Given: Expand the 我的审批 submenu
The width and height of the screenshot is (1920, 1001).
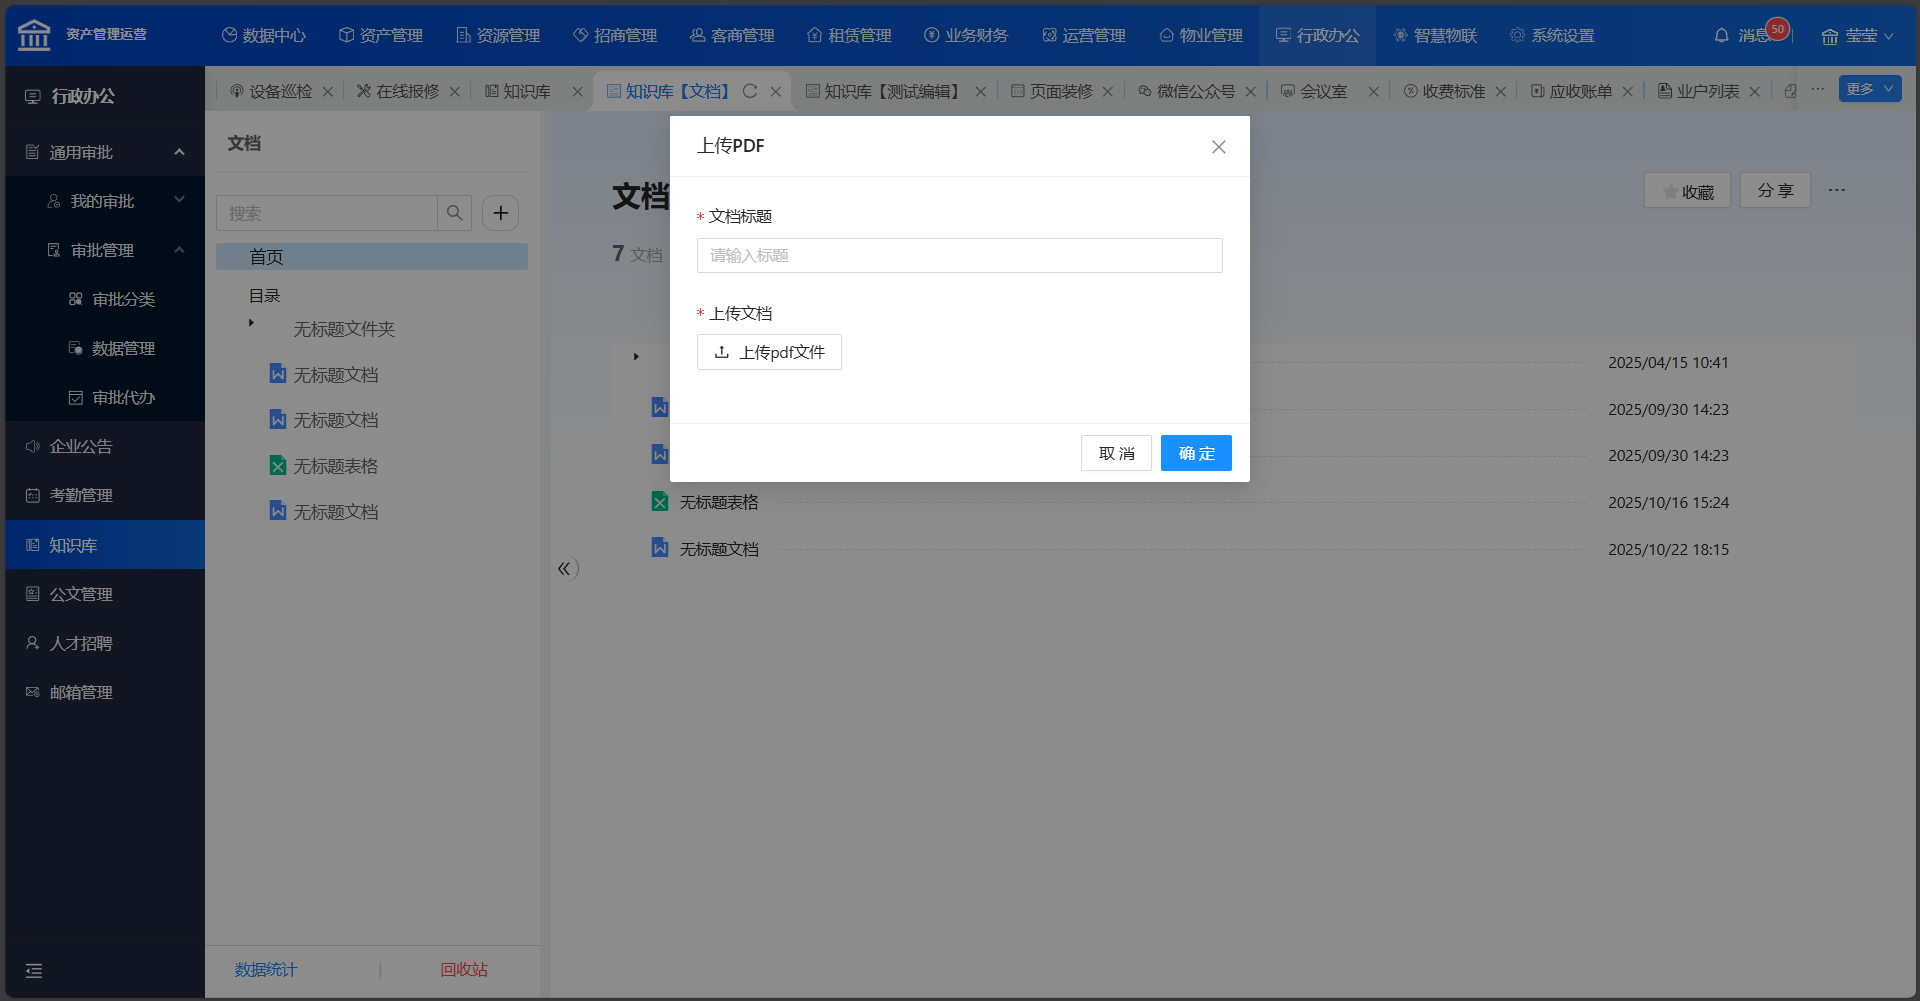Looking at the screenshot, I should [179, 200].
